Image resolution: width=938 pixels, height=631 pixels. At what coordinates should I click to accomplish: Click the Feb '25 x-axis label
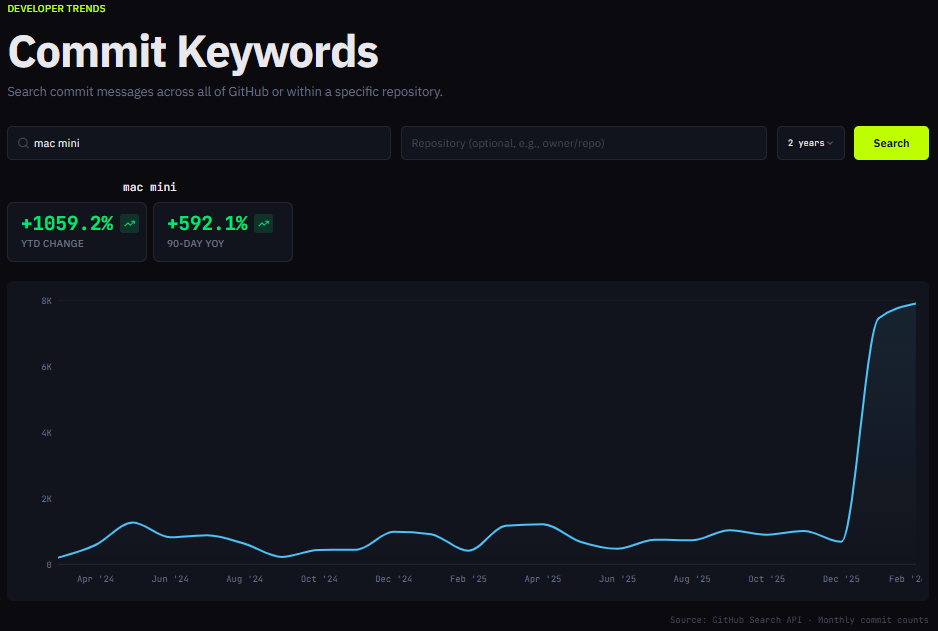click(x=468, y=579)
